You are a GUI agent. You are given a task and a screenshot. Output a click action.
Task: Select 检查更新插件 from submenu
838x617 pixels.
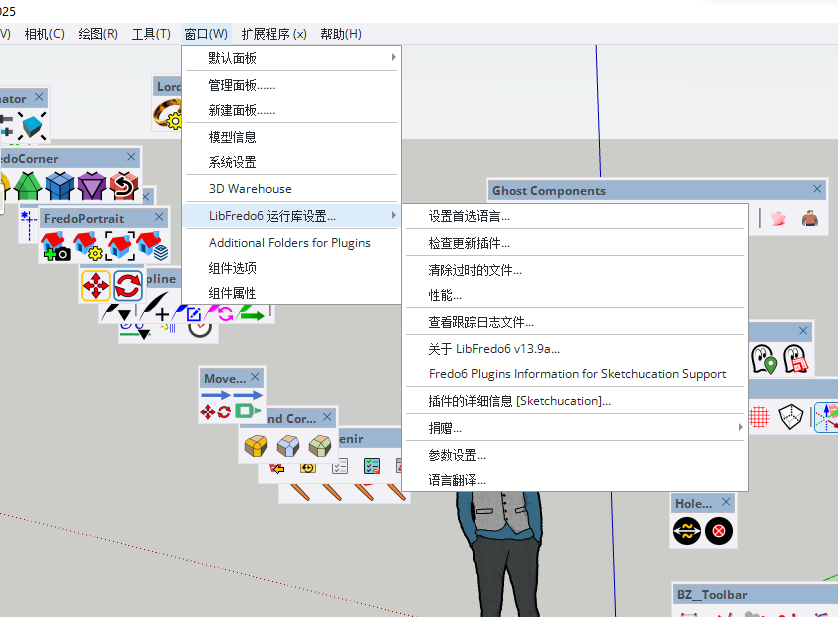click(x=469, y=243)
